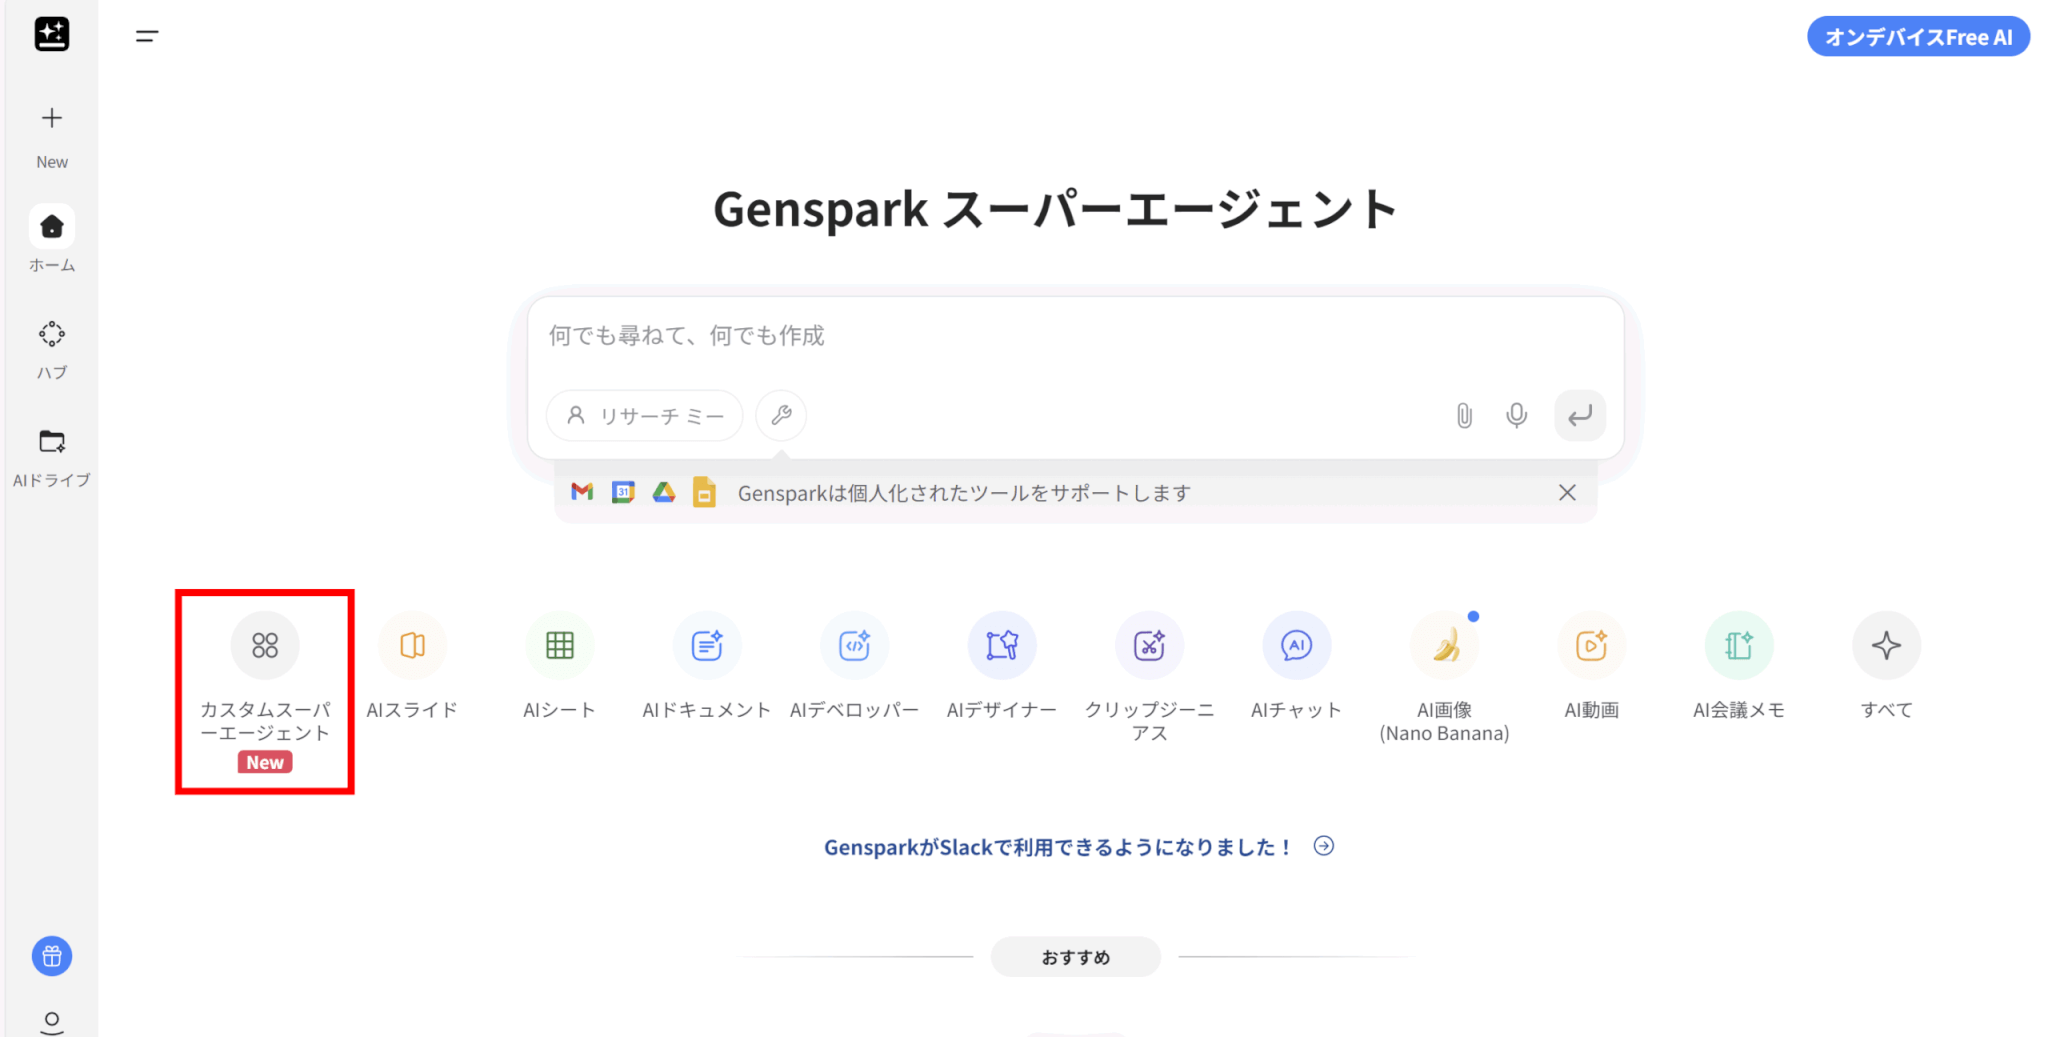Attach a file with the paperclip icon
The height and width of the screenshot is (1037, 2048).
point(1464,415)
